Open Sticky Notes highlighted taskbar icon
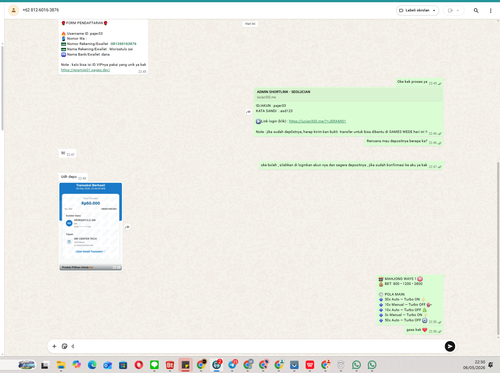500x373 pixels. (x=185, y=365)
